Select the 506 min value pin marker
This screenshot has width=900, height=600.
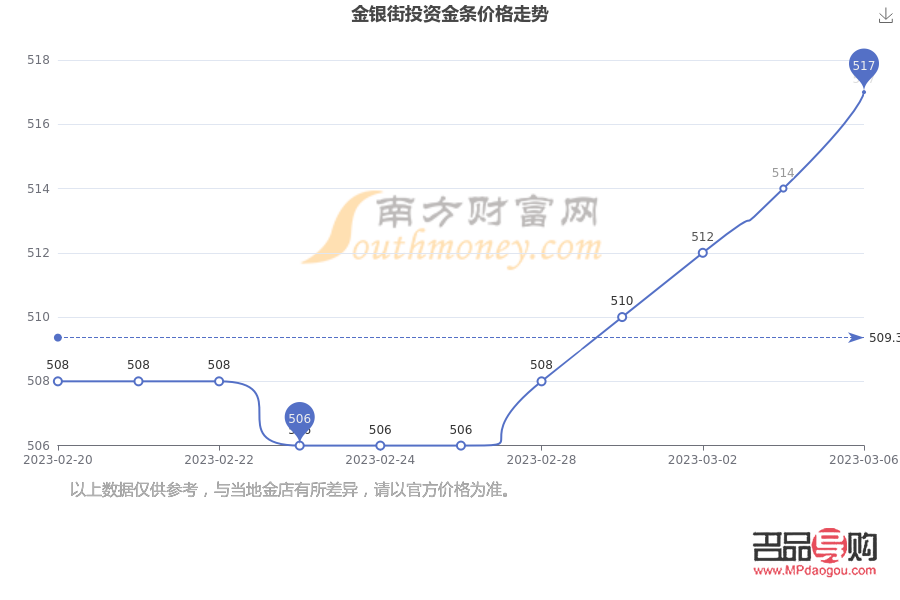click(x=300, y=421)
